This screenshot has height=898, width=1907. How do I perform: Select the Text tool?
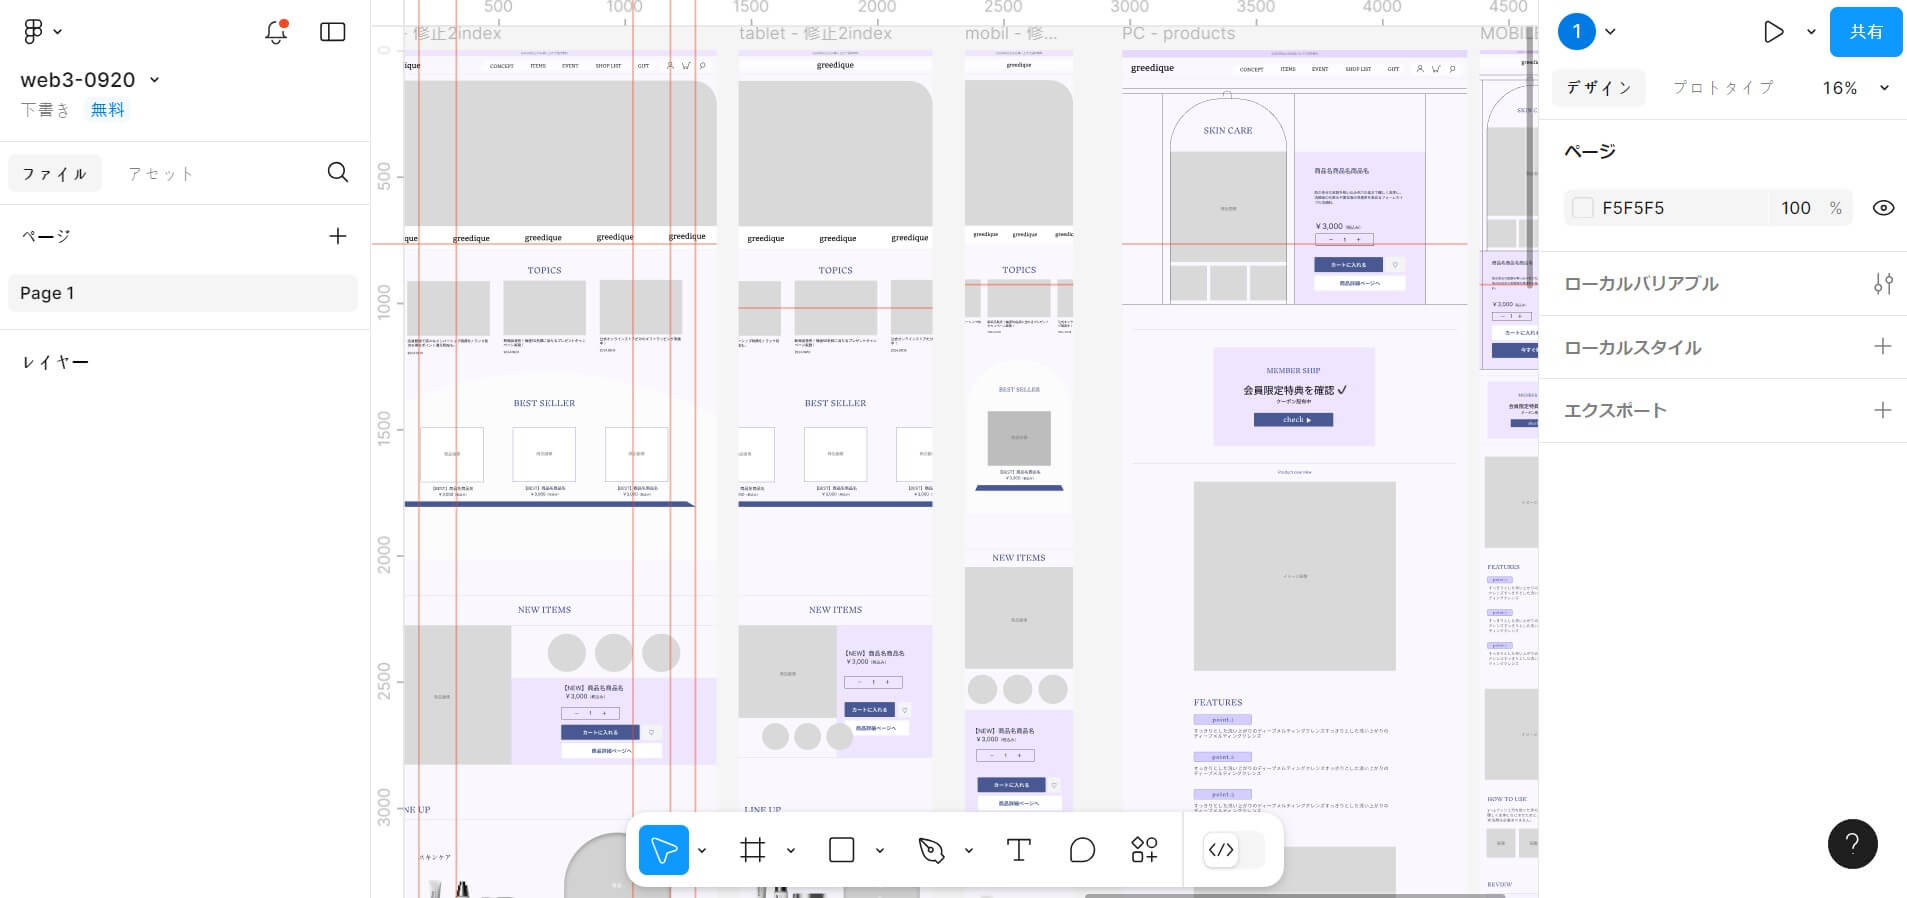(1018, 850)
